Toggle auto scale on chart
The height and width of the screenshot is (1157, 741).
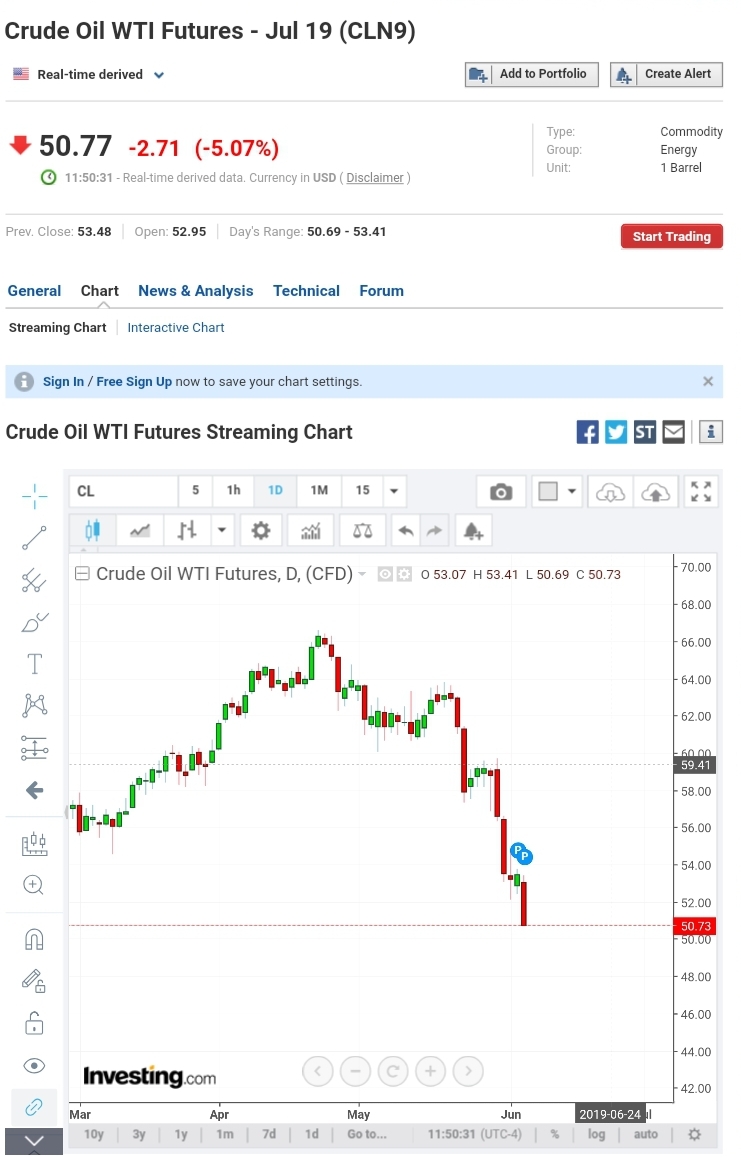(x=646, y=1134)
